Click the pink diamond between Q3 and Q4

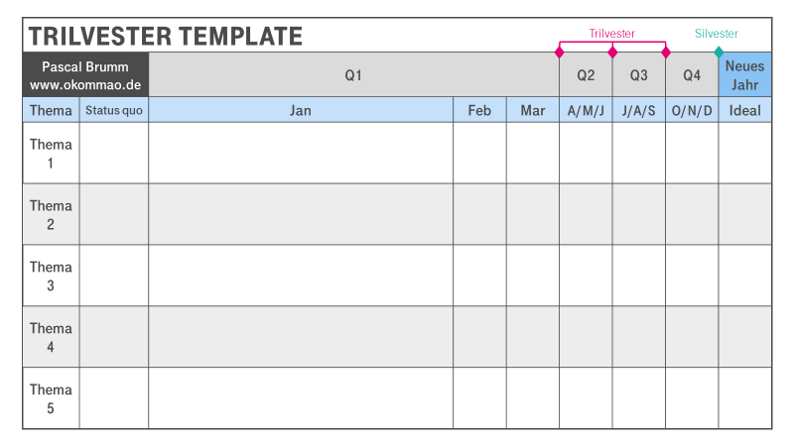pos(665,52)
